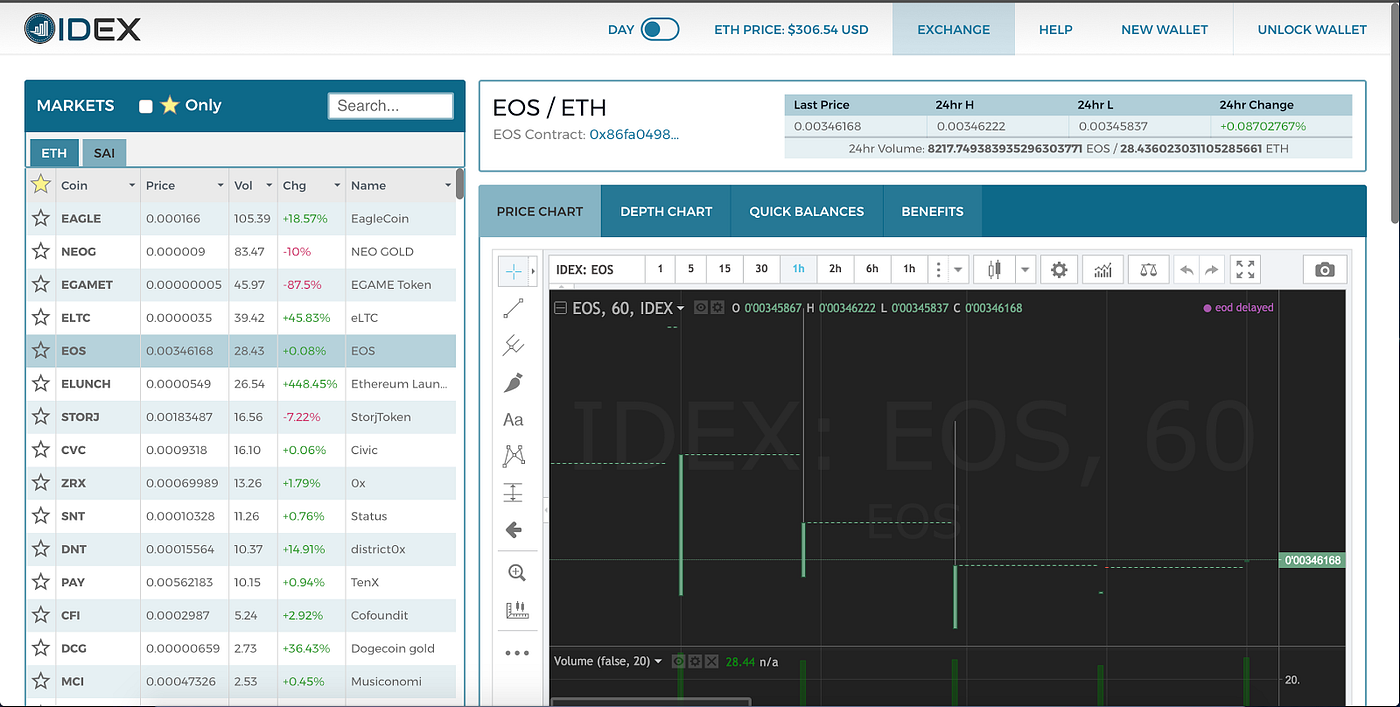Collapse the EOS legend minus box
This screenshot has width=1400, height=707.
click(560, 308)
